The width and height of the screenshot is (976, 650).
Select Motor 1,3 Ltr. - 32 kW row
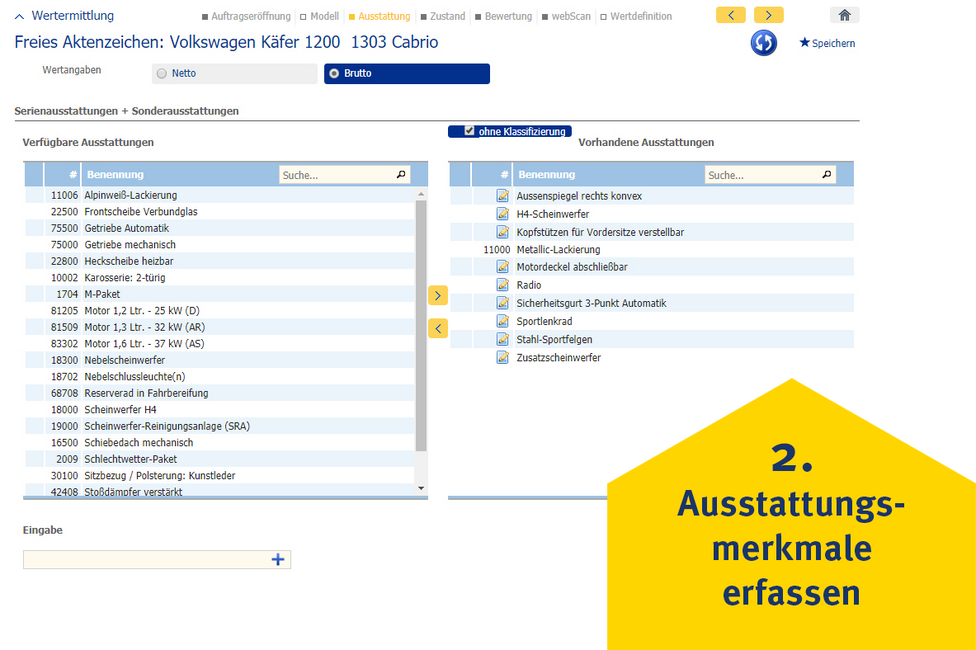pyautogui.click(x=220, y=327)
